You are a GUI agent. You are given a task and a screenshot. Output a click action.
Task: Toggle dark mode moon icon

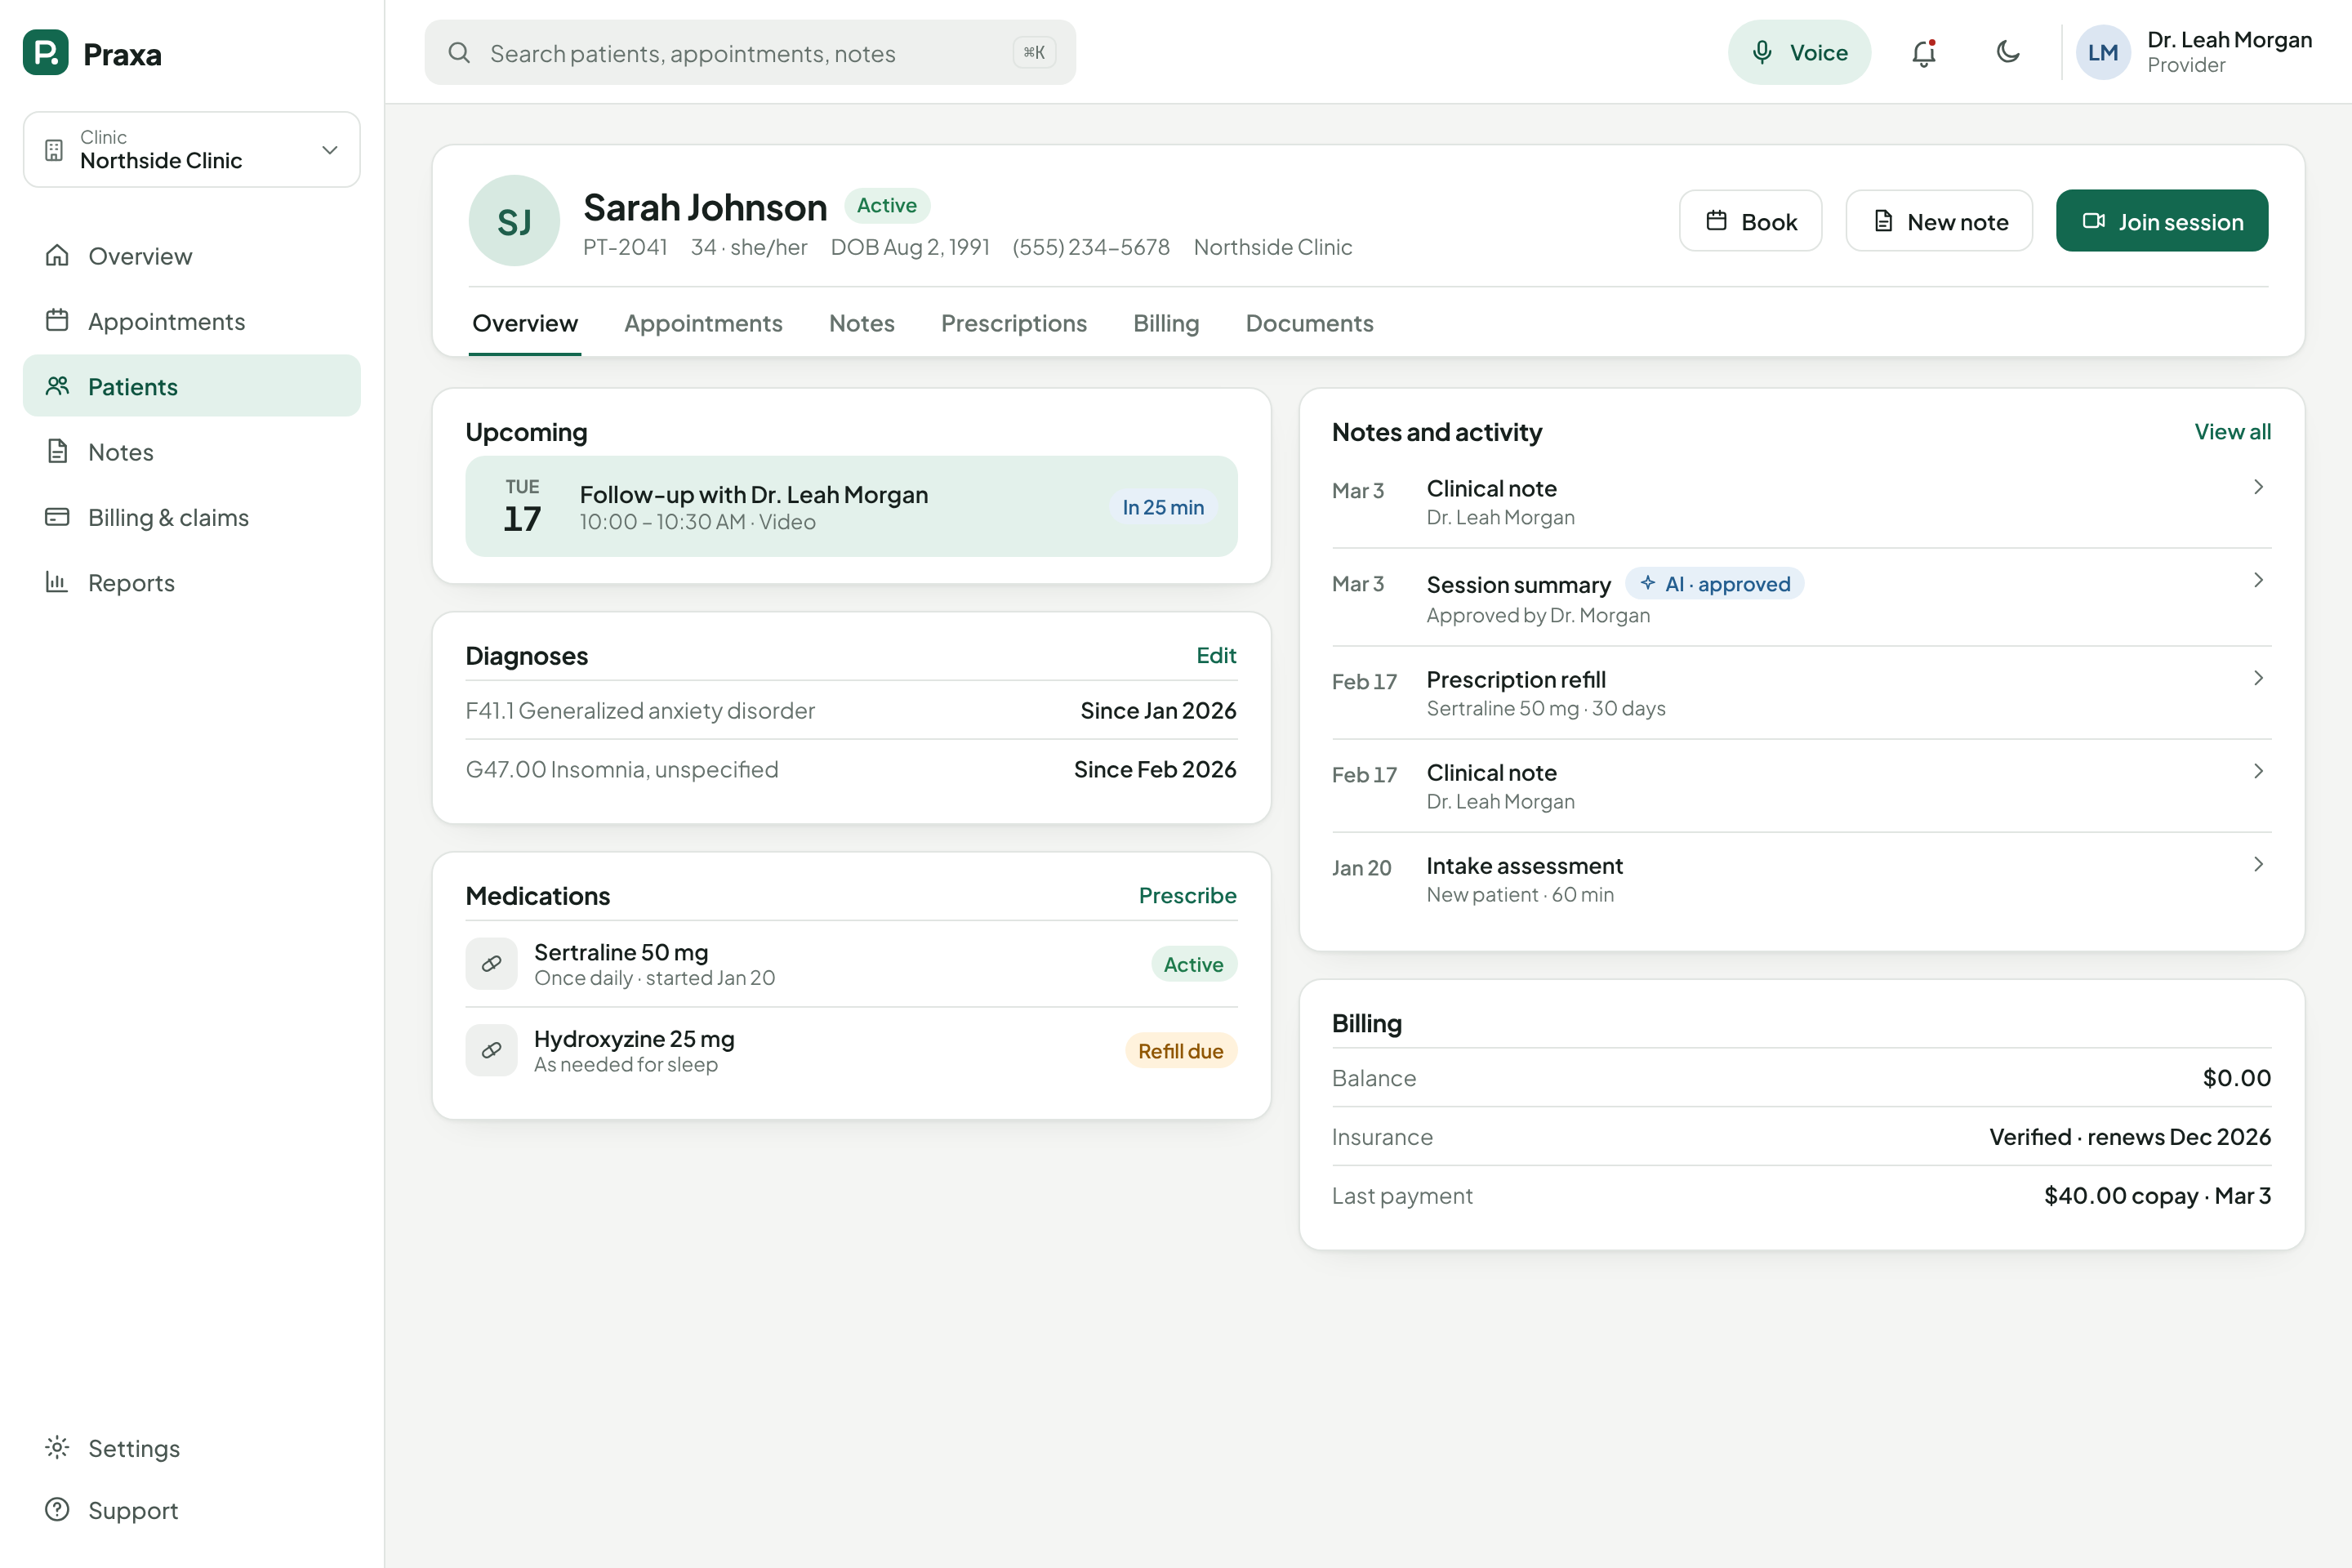(2008, 52)
